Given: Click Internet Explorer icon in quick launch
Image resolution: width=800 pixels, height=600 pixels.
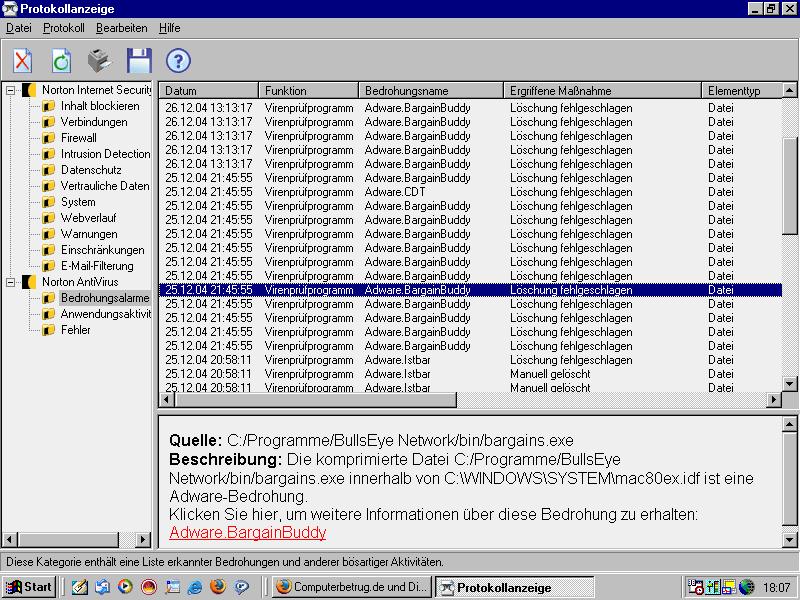Looking at the screenshot, I should 195,587.
